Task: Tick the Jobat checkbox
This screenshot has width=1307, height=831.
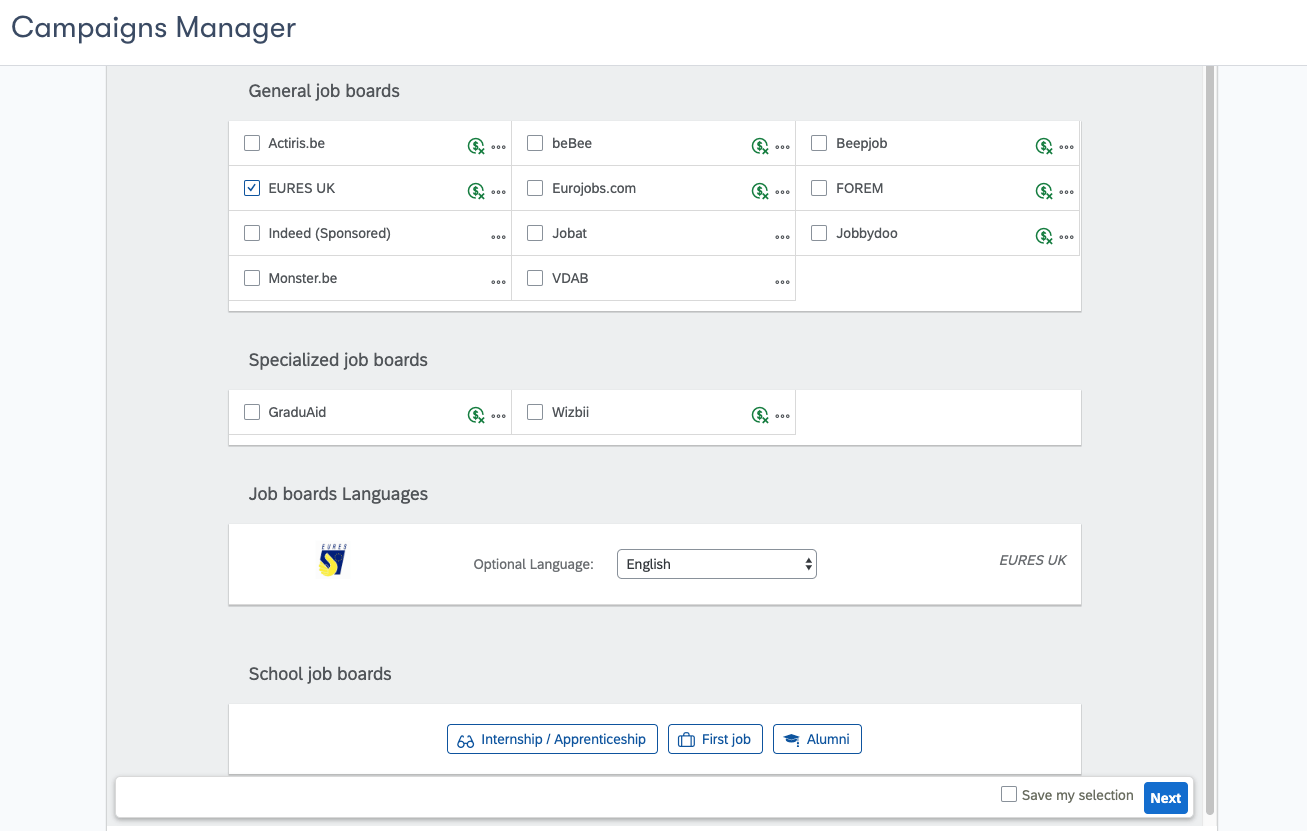Action: point(535,233)
